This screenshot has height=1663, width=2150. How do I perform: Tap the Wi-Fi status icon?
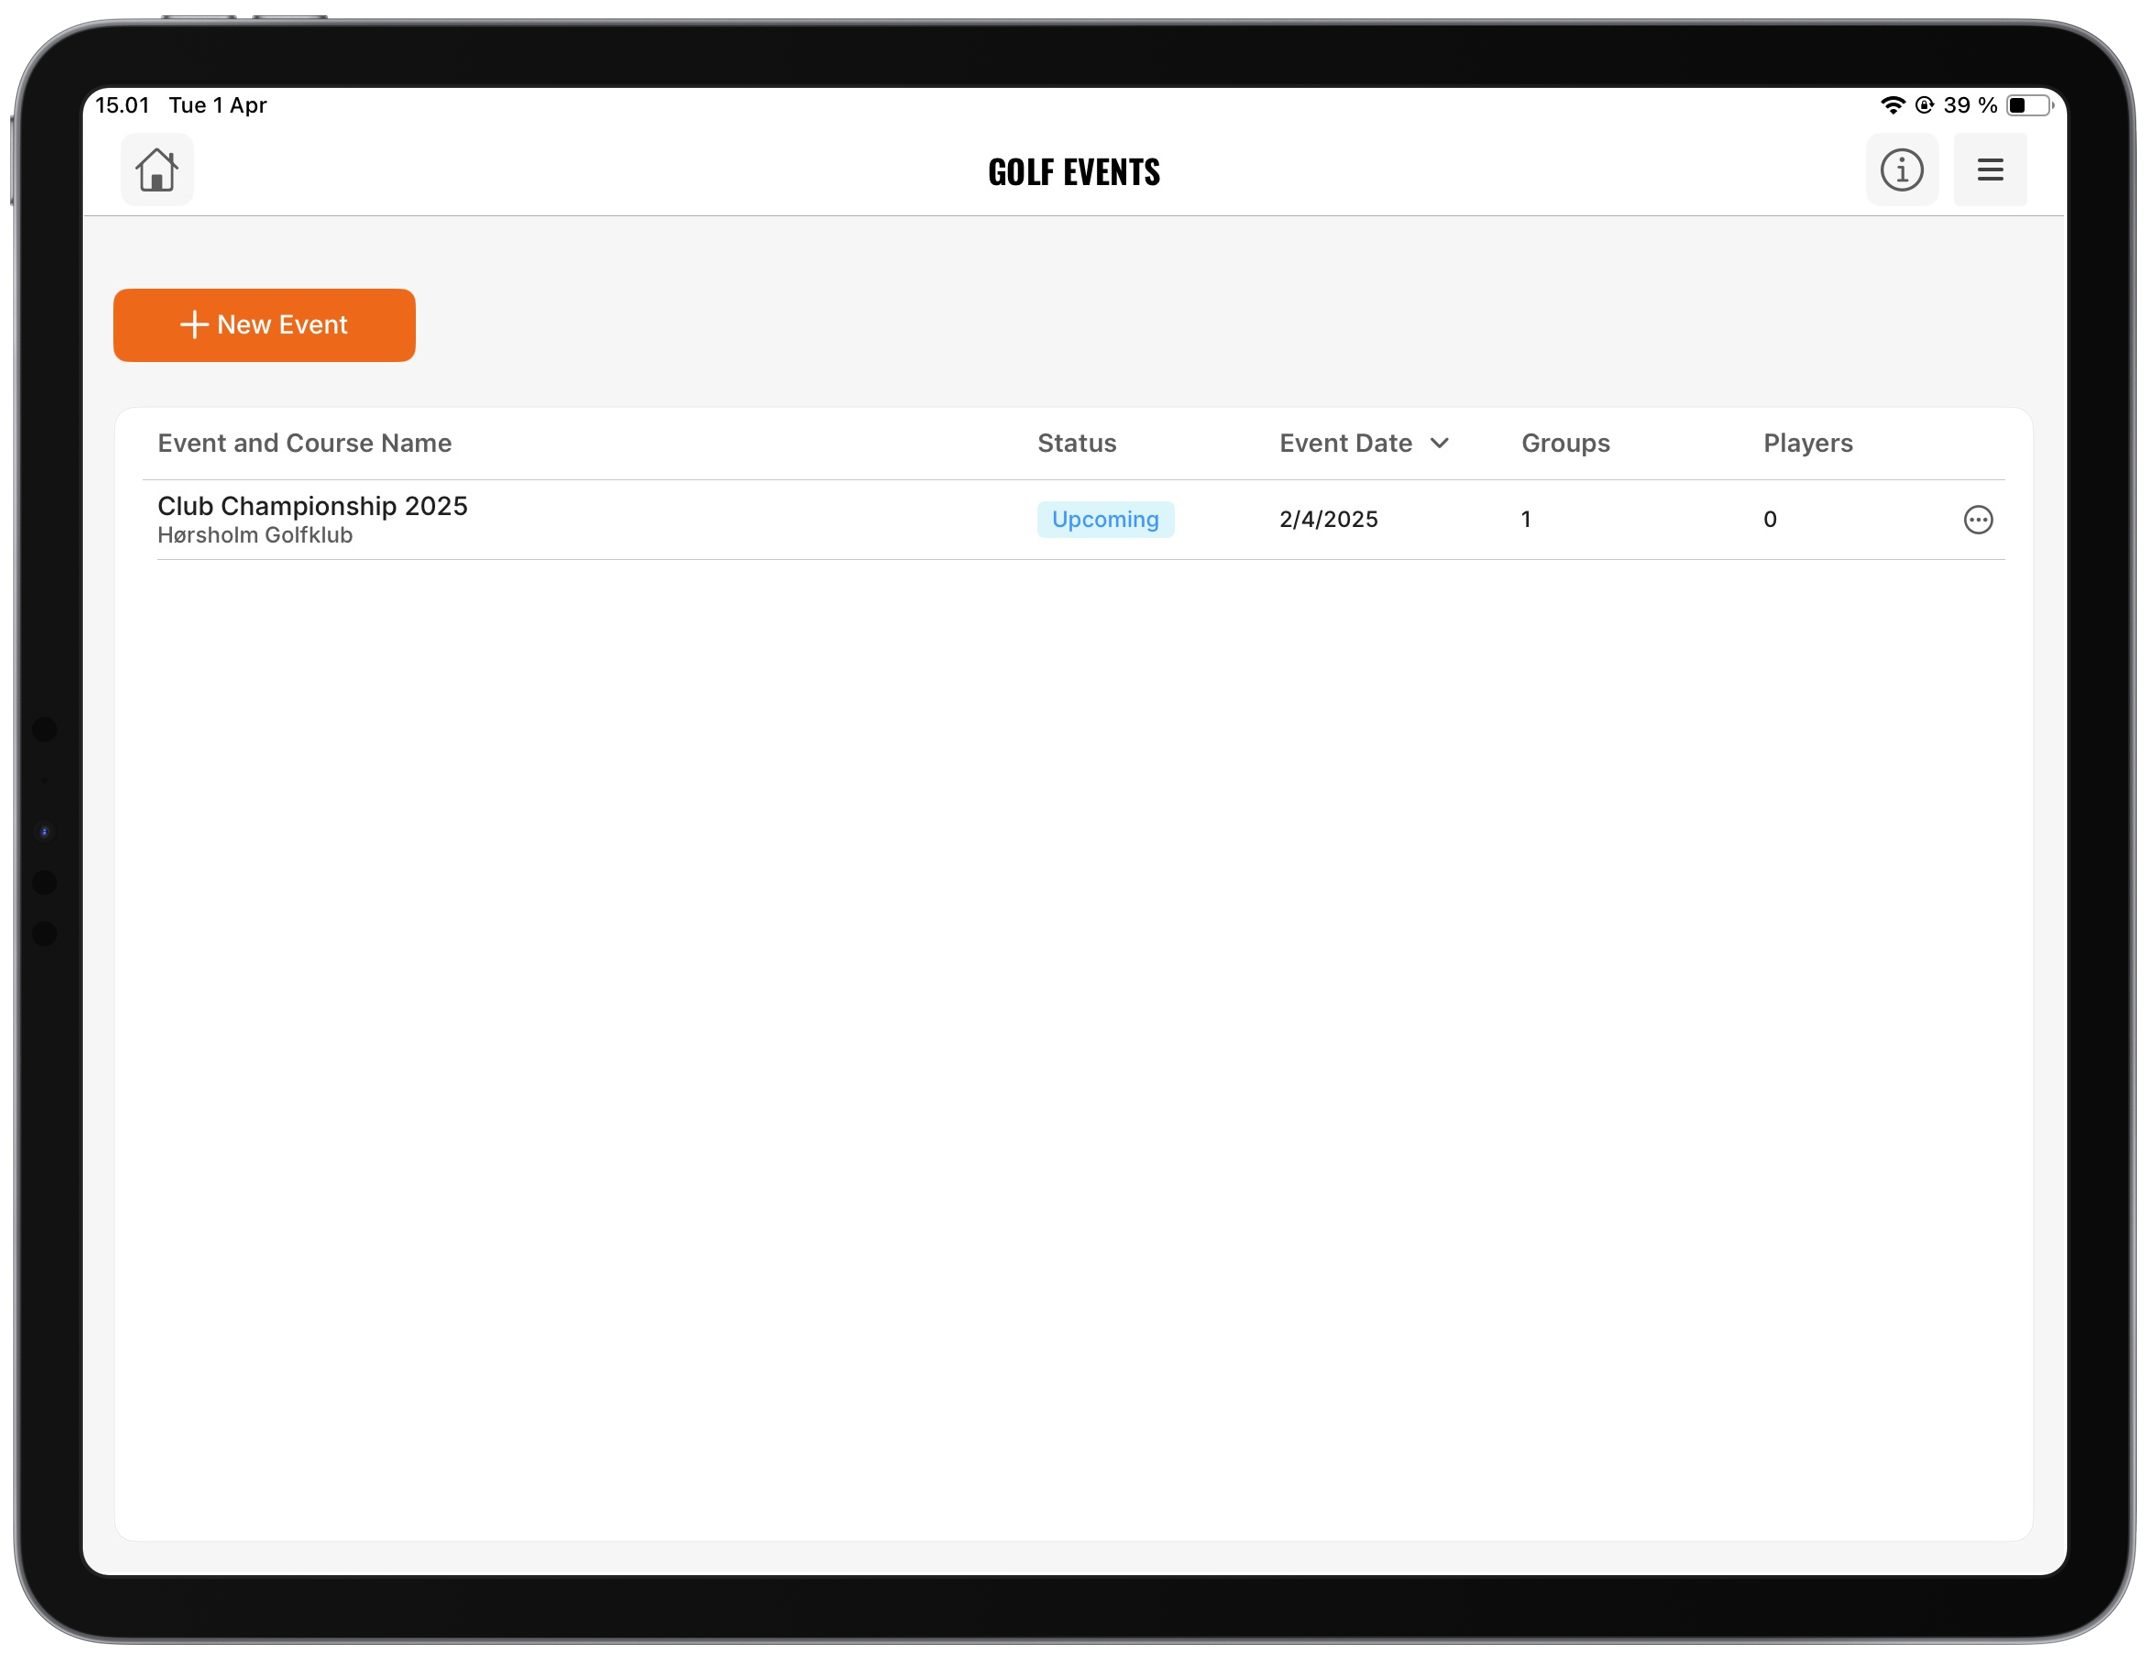(1891, 105)
